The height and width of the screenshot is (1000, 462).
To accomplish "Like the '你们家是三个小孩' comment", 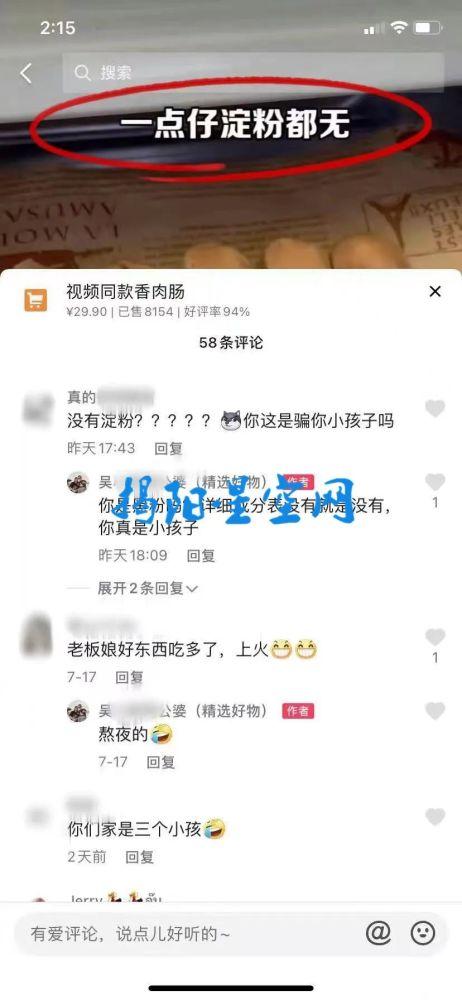I will (x=435, y=817).
